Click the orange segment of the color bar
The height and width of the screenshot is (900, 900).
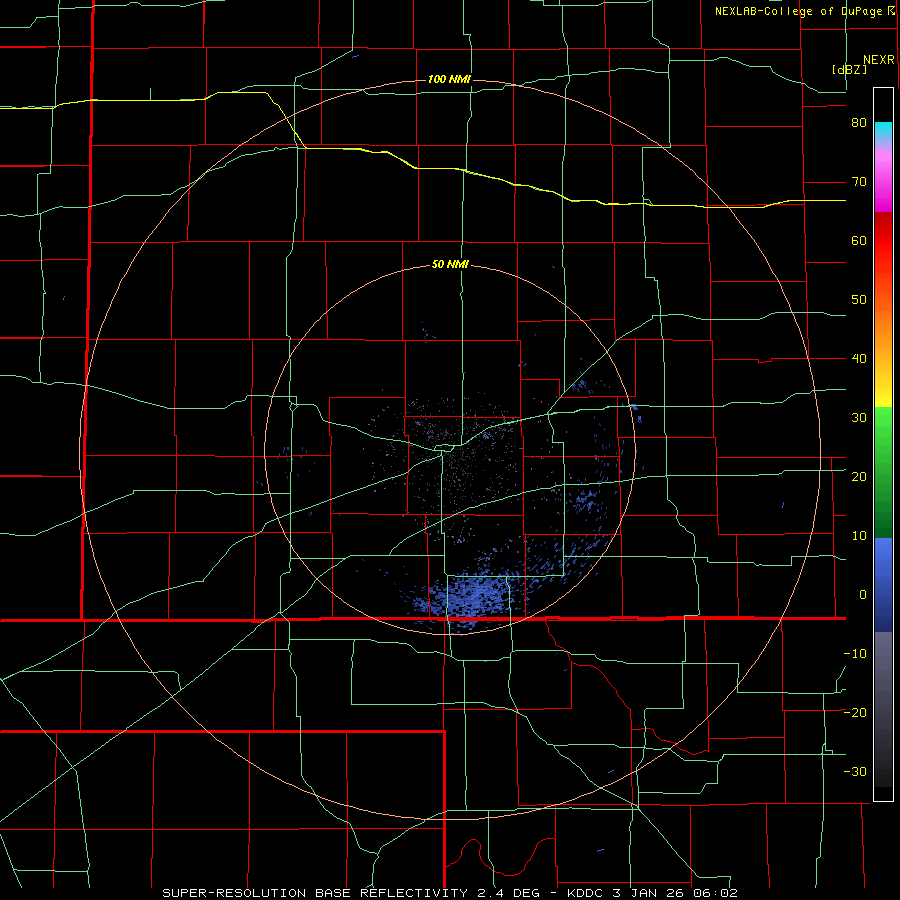pyautogui.click(x=883, y=330)
